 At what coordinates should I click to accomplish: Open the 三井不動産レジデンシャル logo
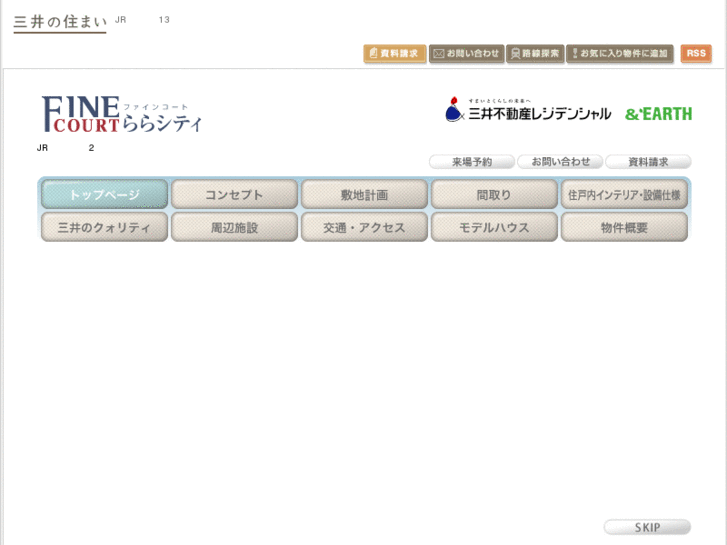[528, 110]
